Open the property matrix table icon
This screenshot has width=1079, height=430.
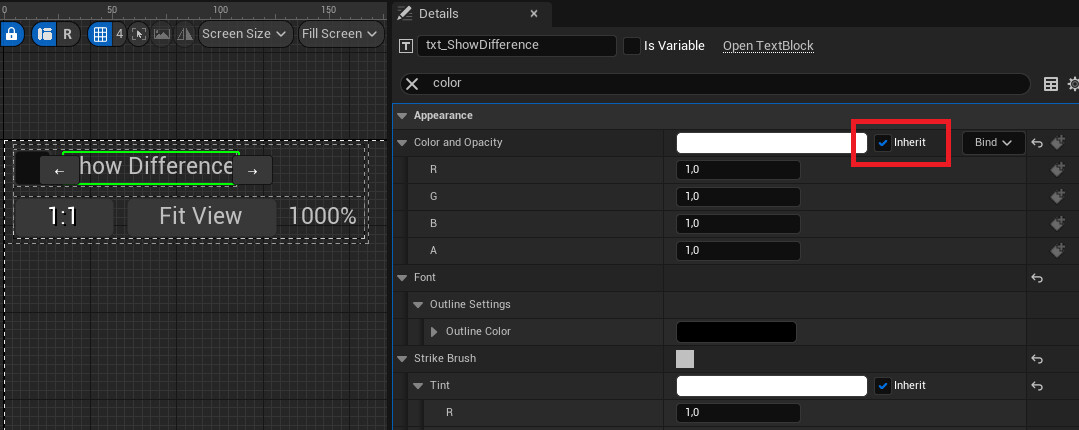pyautogui.click(x=1051, y=84)
